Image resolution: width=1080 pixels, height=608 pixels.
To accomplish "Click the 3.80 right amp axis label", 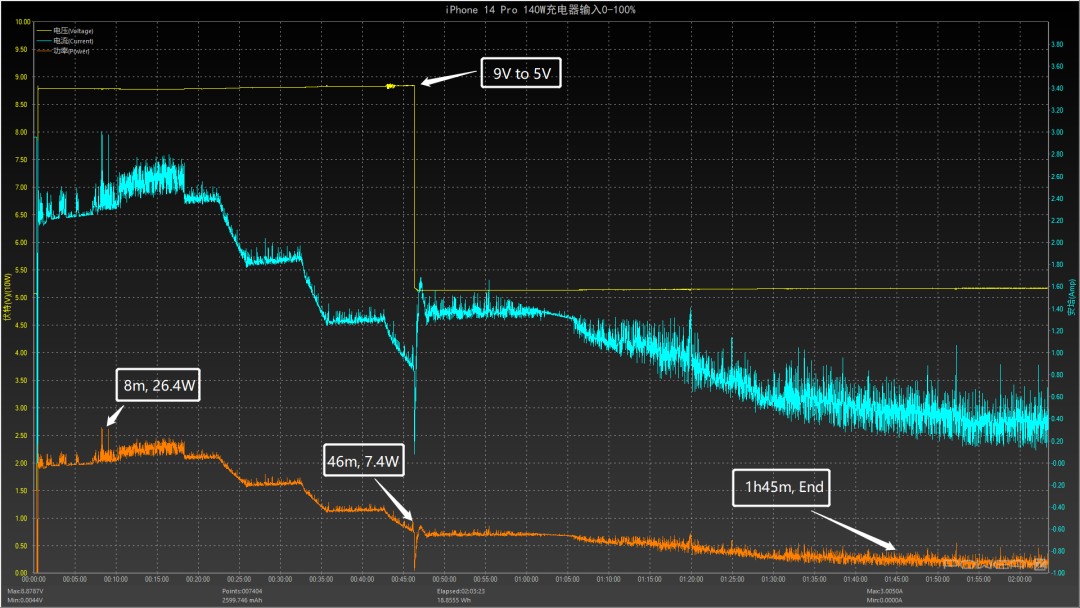I will (1057, 45).
